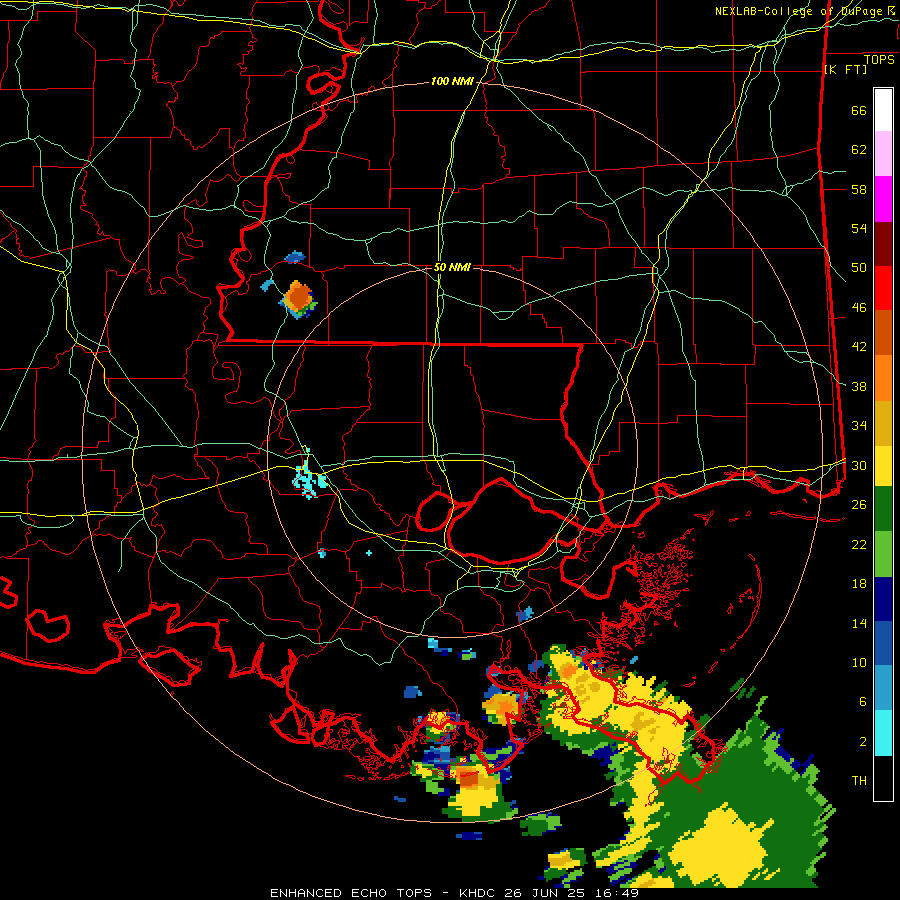Select the dark maroon legend swatch
900x900 pixels.
883,244
